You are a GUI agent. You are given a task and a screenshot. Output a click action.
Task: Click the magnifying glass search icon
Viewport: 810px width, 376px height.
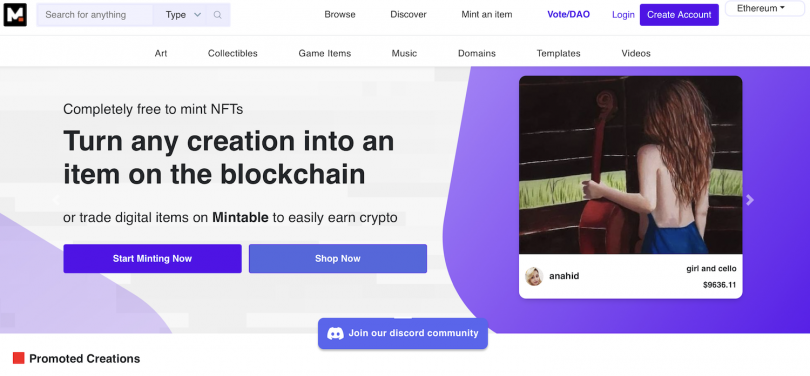(x=217, y=15)
